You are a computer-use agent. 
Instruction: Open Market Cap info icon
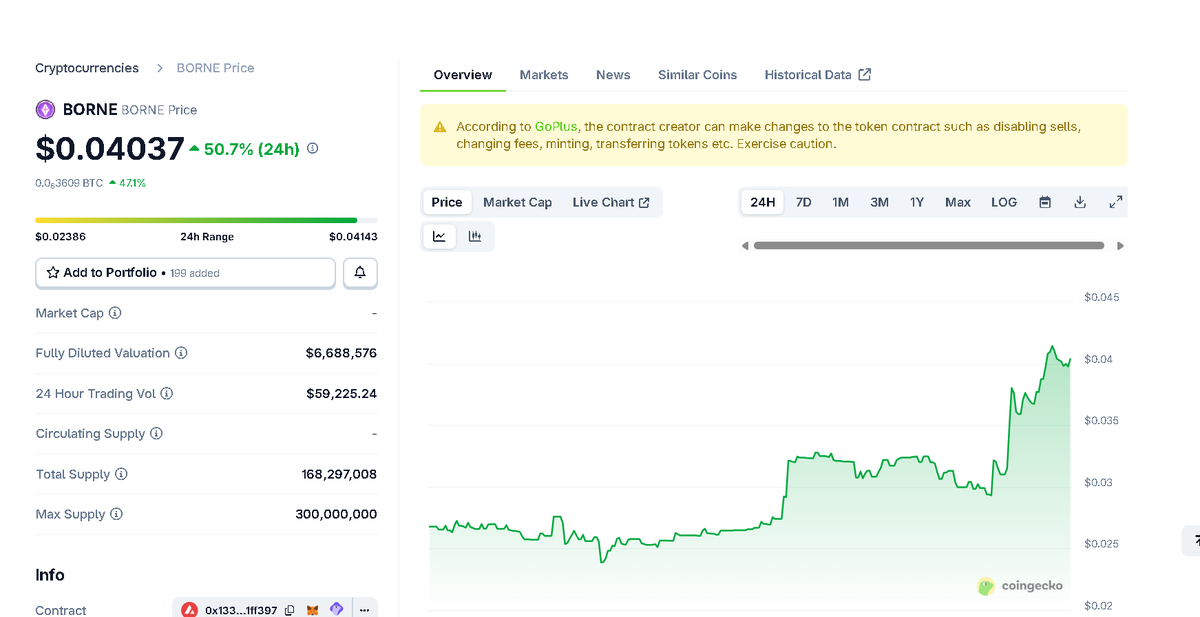pos(115,313)
